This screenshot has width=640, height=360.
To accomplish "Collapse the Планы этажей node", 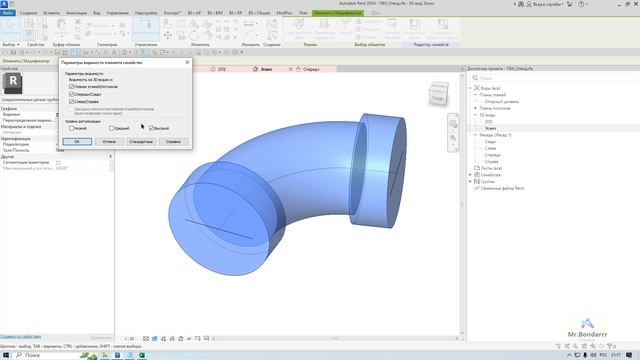I will click(x=475, y=95).
